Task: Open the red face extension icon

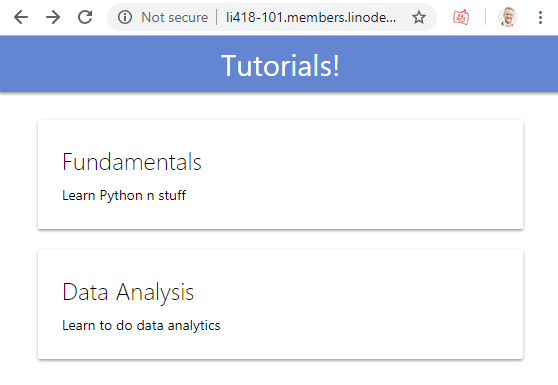Action: pyautogui.click(x=461, y=17)
